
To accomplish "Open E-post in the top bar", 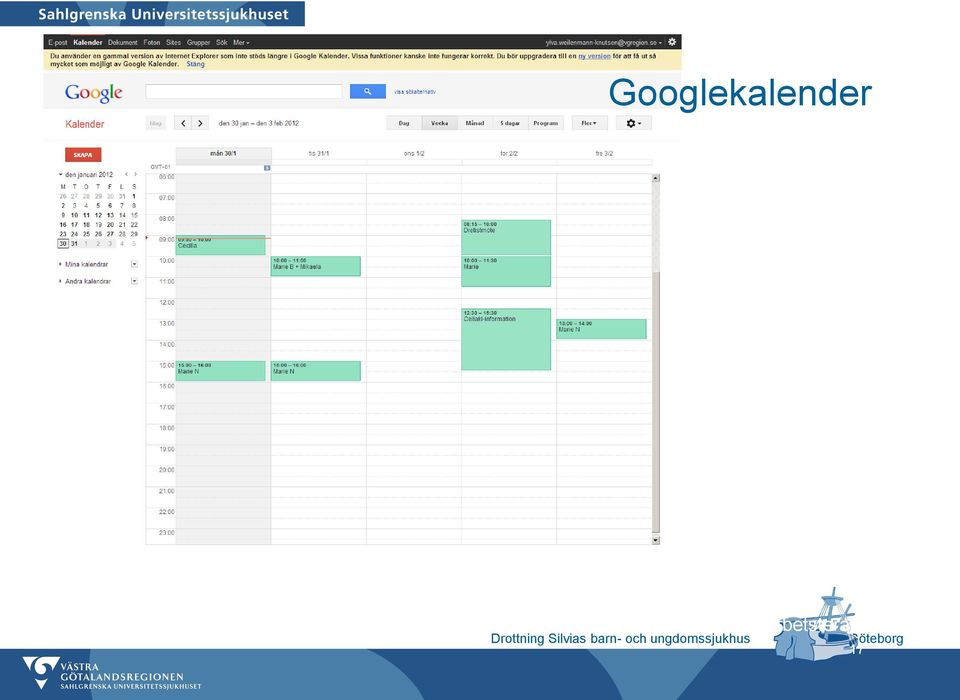I will coord(58,43).
